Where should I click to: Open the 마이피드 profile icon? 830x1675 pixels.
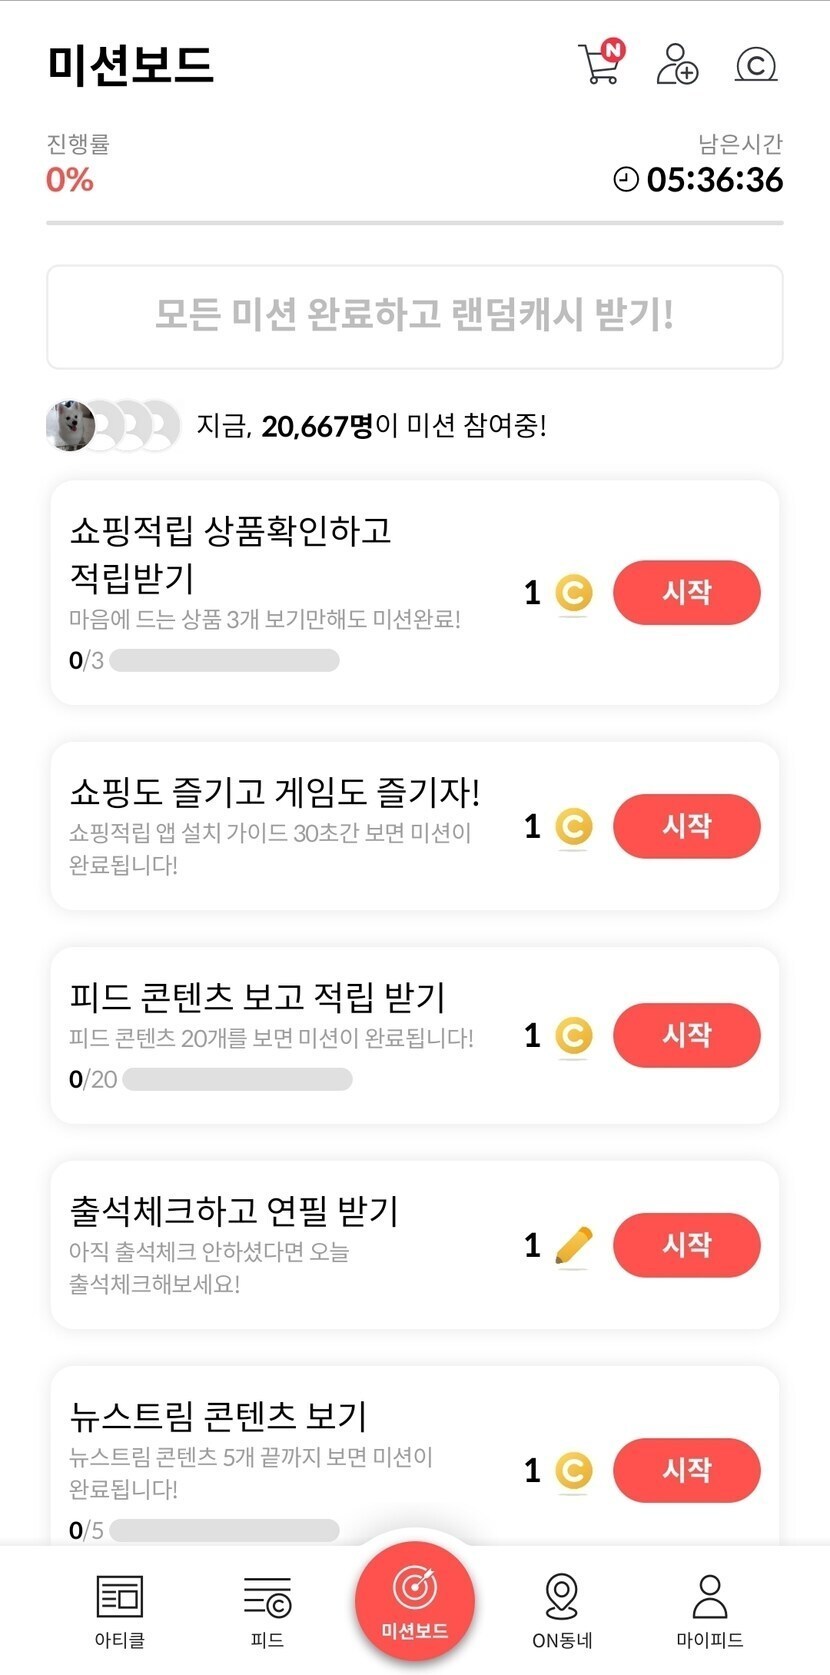(x=710, y=1596)
